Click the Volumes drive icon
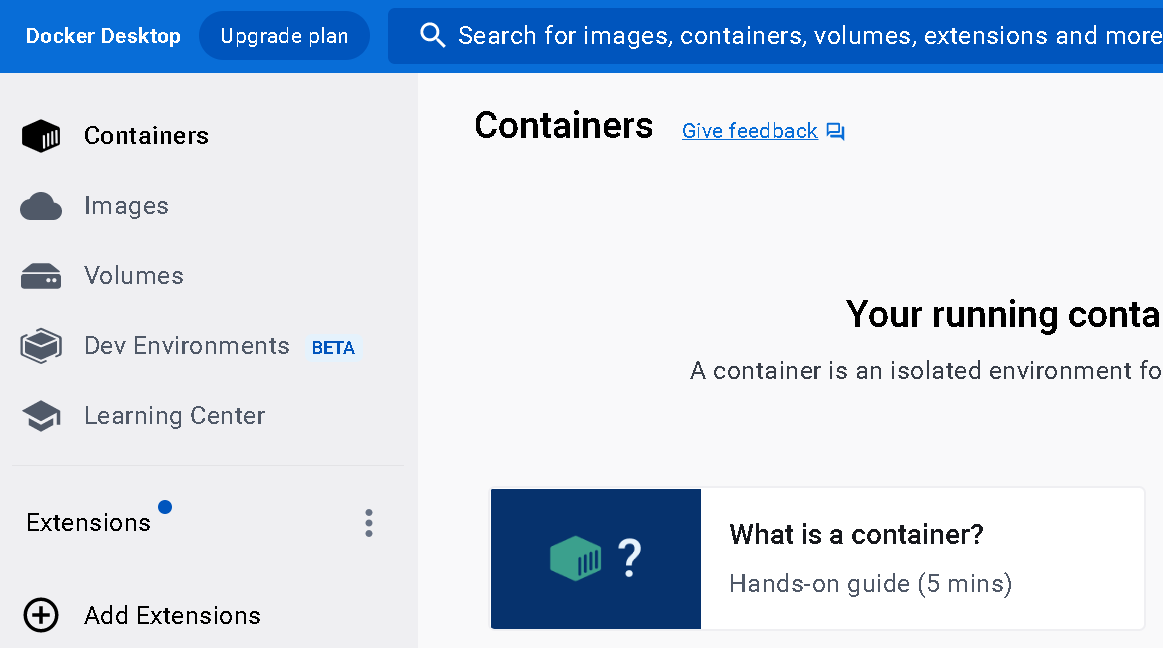This screenshot has height=648, width=1163. (41, 276)
